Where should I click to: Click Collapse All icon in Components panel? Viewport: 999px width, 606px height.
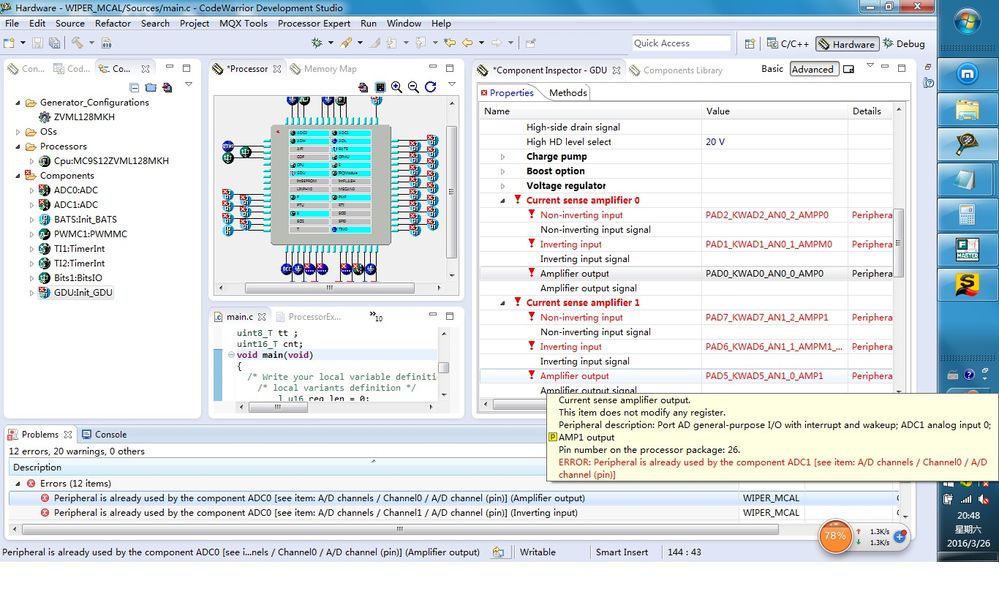click(x=134, y=87)
